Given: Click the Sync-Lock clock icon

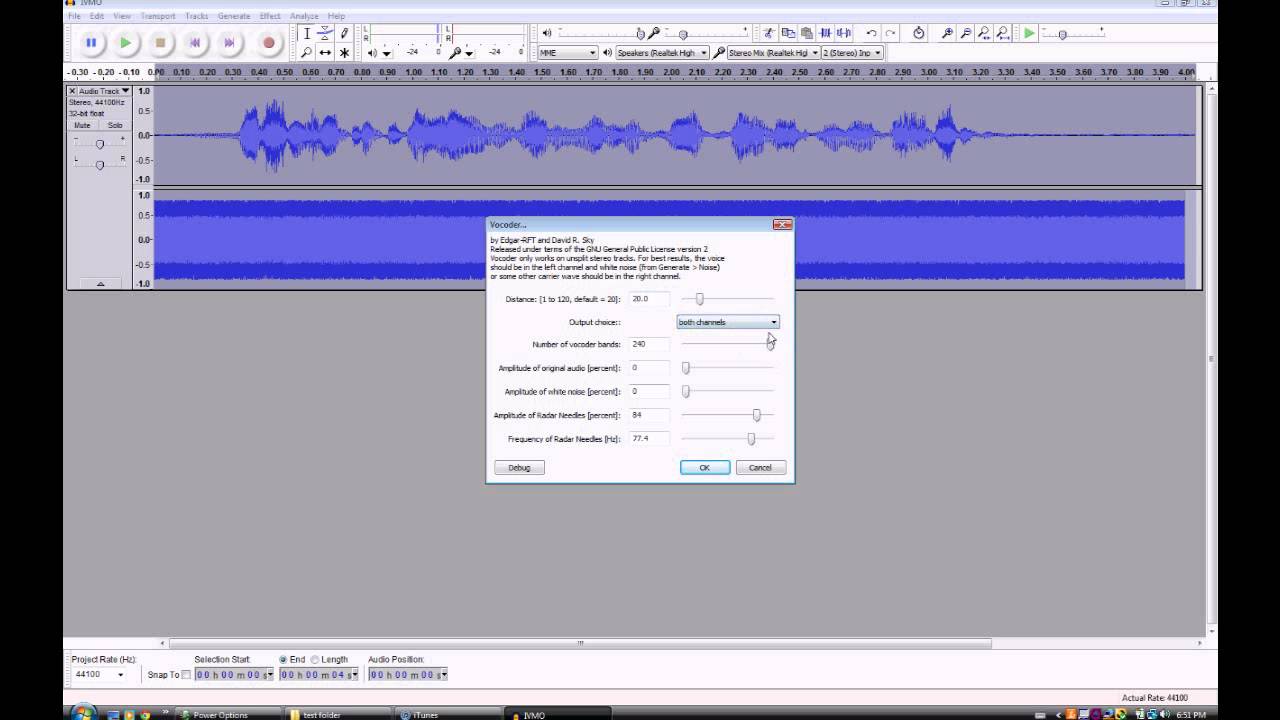Looking at the screenshot, I should (918, 33).
